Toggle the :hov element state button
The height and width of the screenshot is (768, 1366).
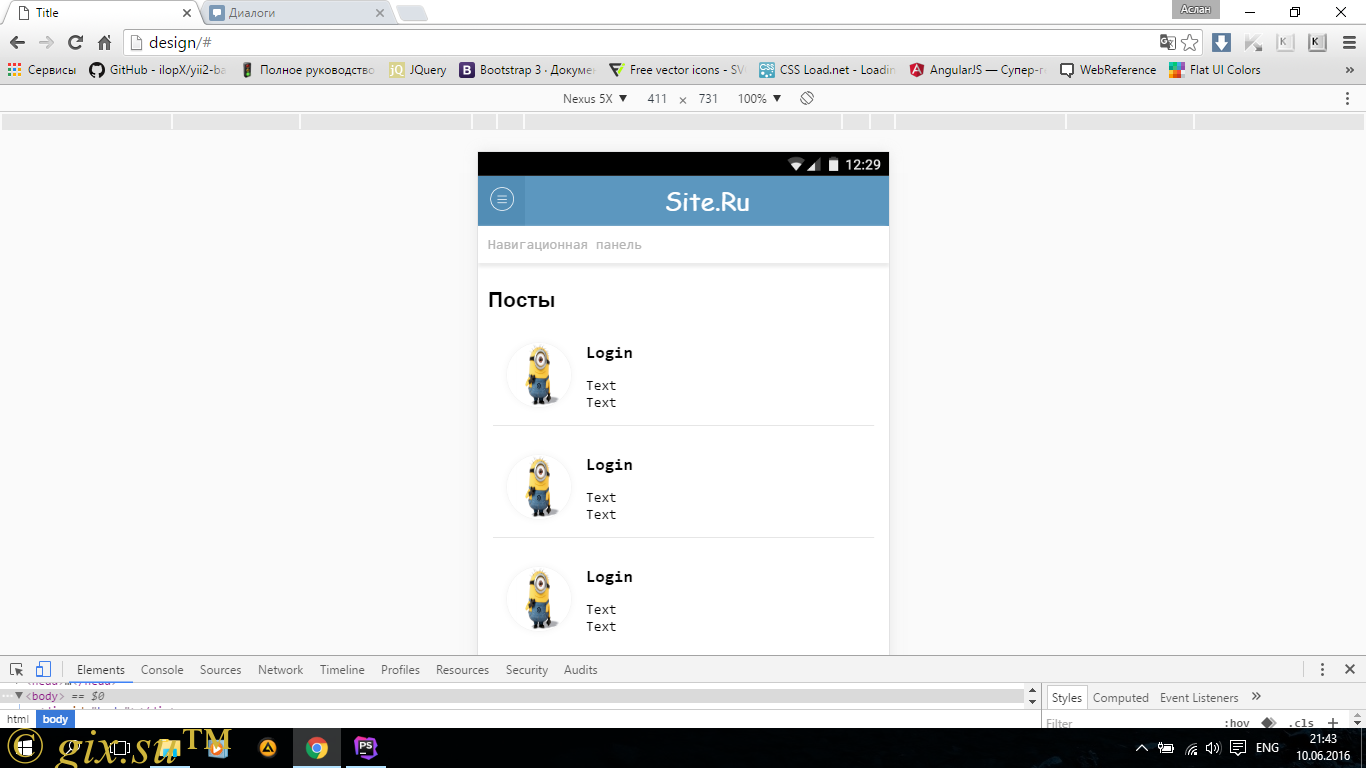click(1236, 723)
